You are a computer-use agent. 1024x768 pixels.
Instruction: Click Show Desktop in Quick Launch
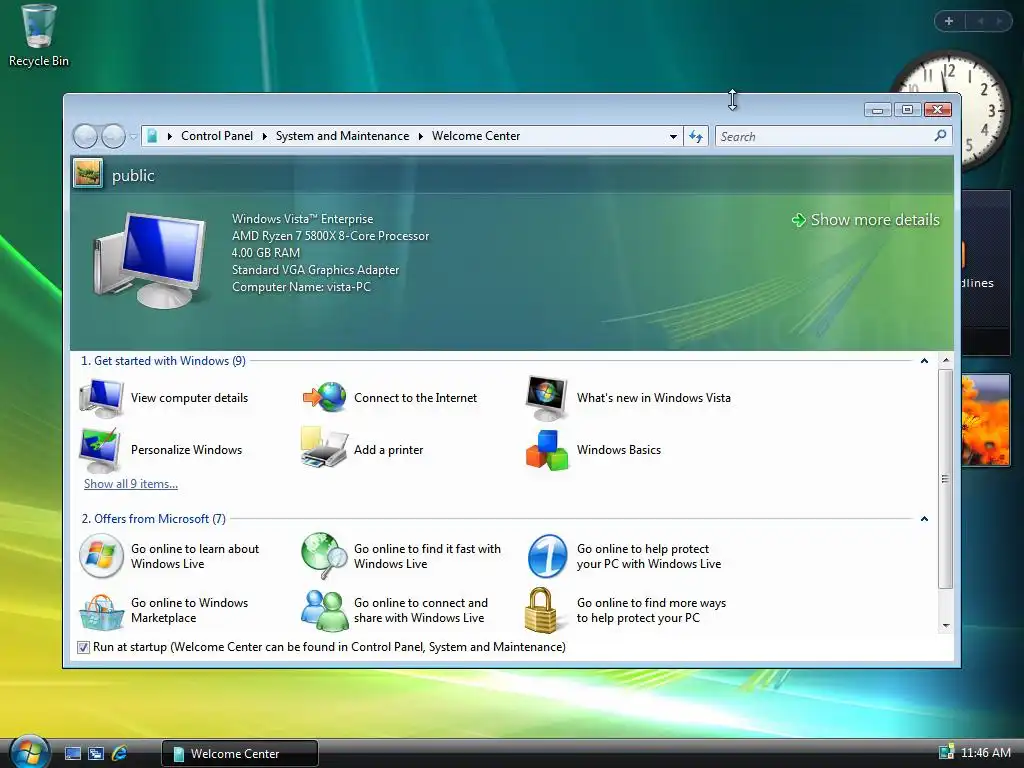pos(73,754)
